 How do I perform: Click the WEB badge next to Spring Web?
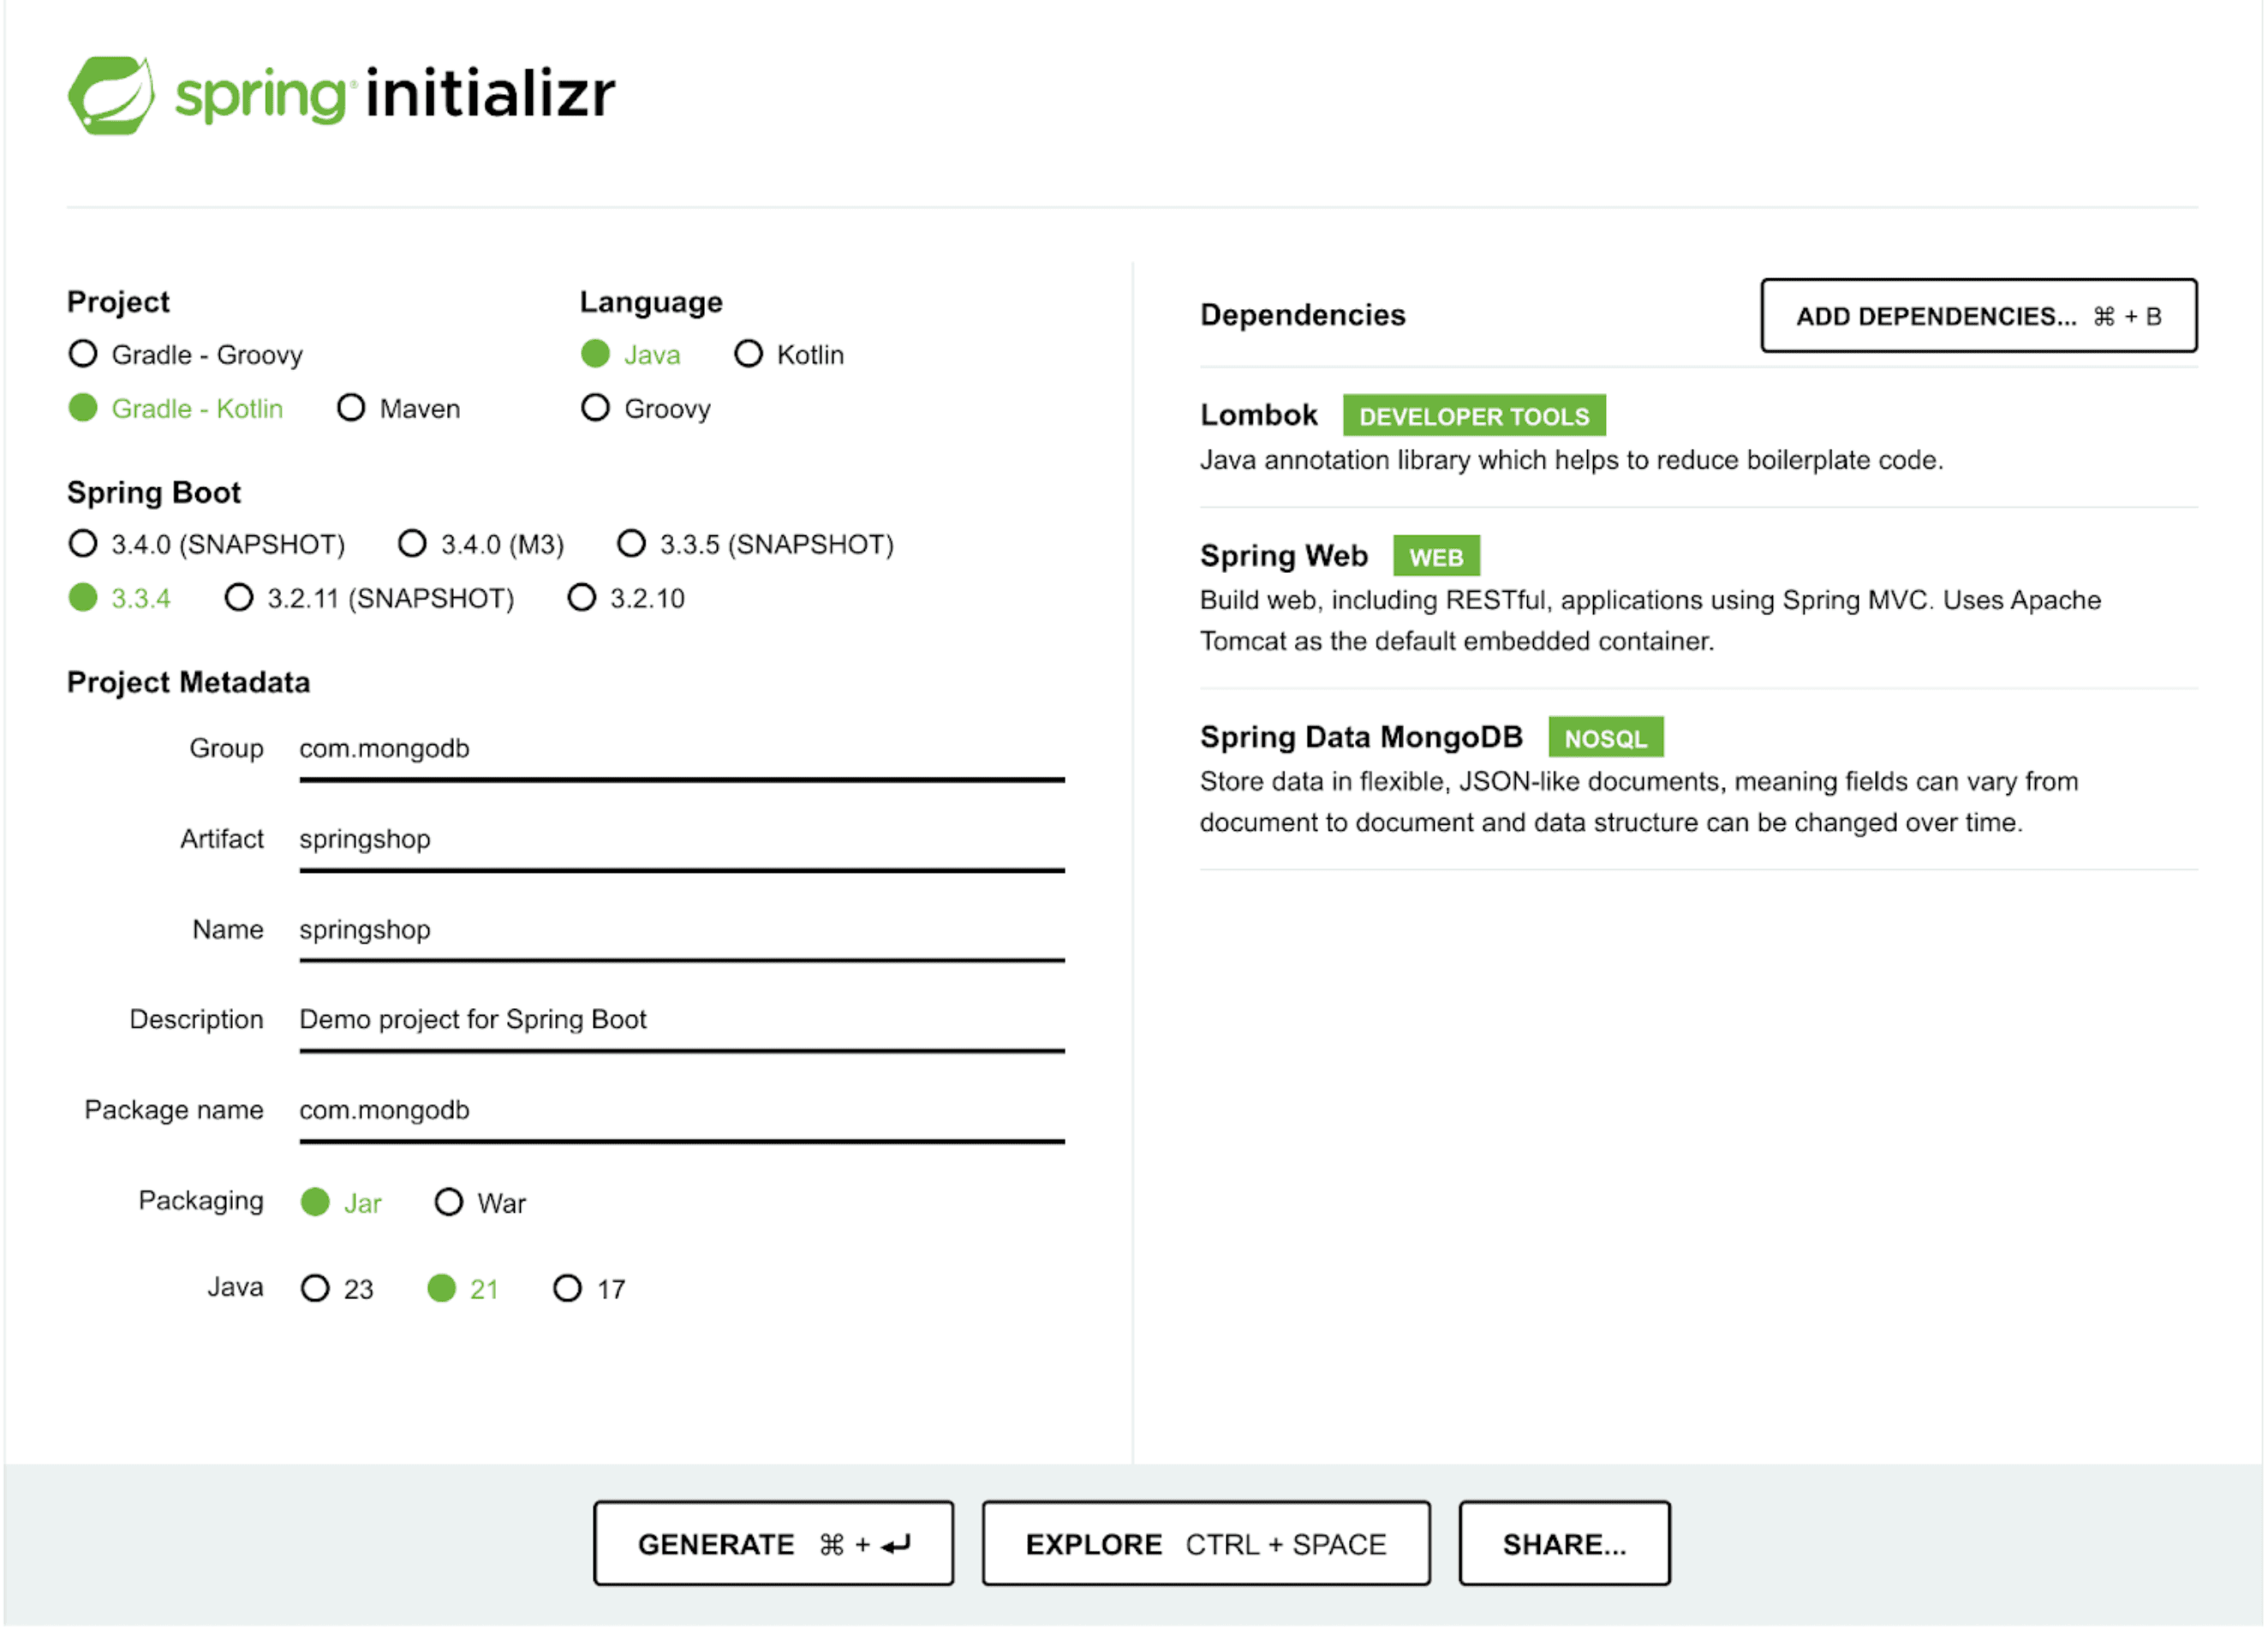tap(1436, 556)
